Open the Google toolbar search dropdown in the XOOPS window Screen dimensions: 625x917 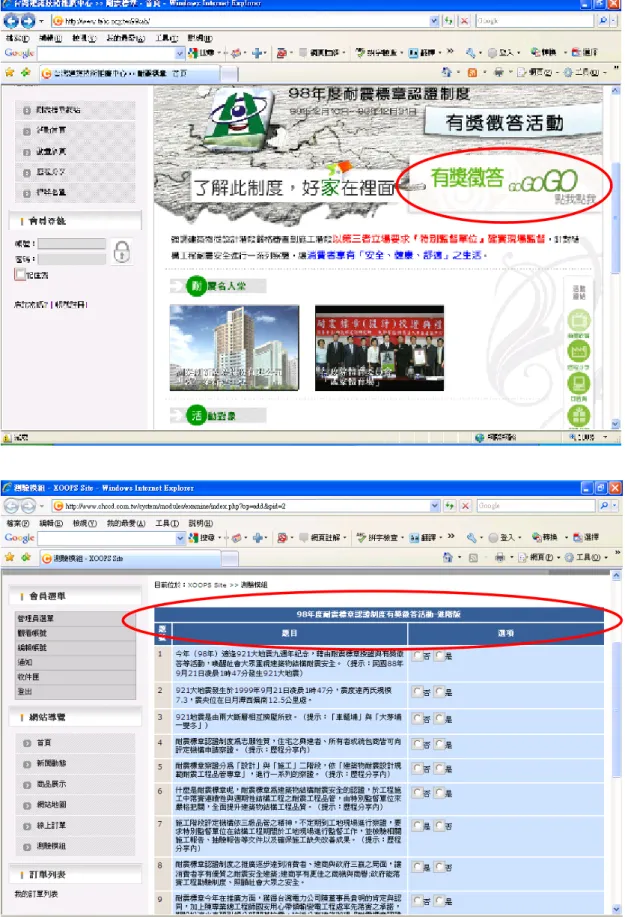pos(180,538)
